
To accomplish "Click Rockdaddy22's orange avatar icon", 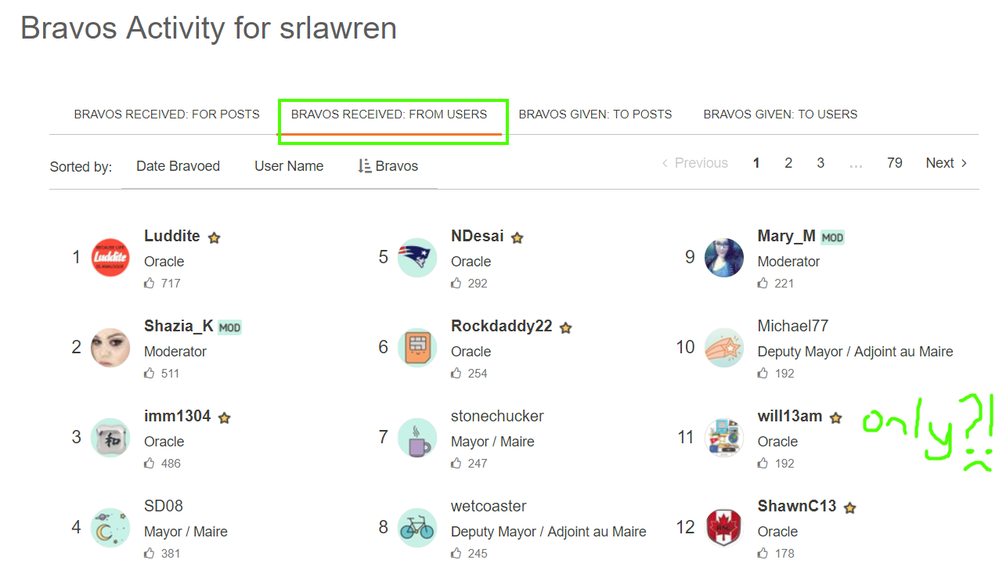I will coord(417,347).
